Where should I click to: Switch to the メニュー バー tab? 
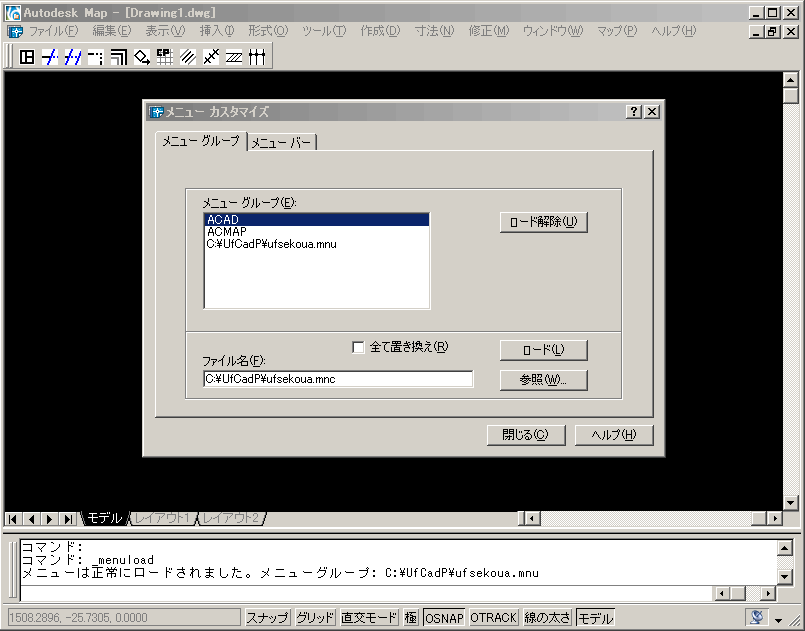click(x=282, y=142)
